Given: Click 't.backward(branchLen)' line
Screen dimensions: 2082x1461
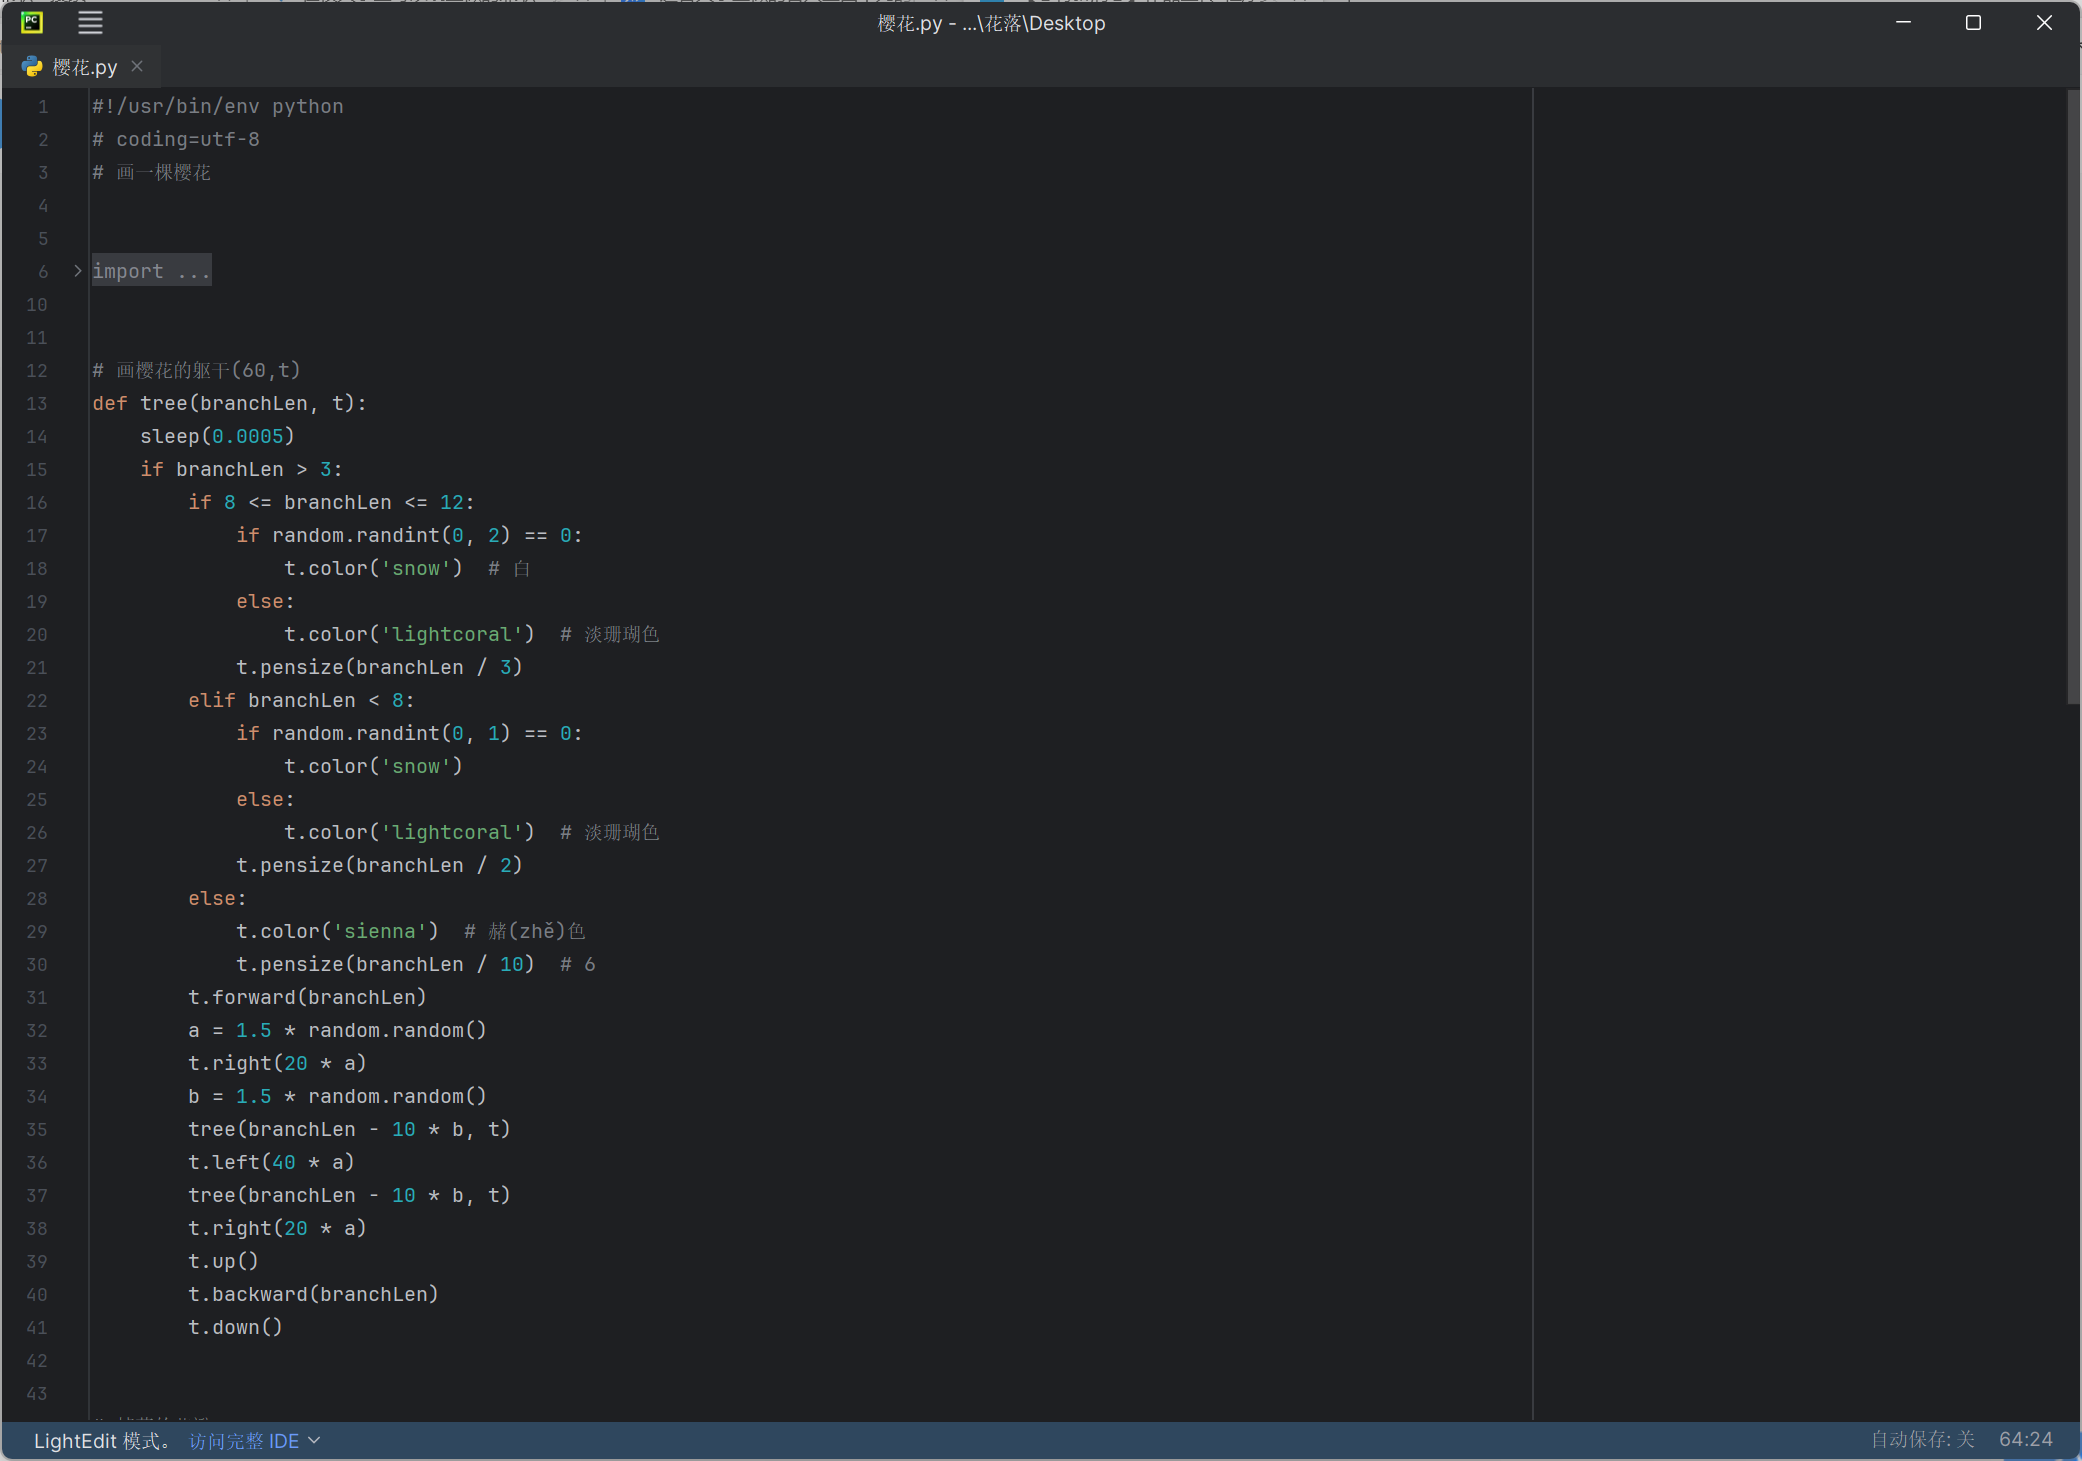Looking at the screenshot, I should point(313,1294).
